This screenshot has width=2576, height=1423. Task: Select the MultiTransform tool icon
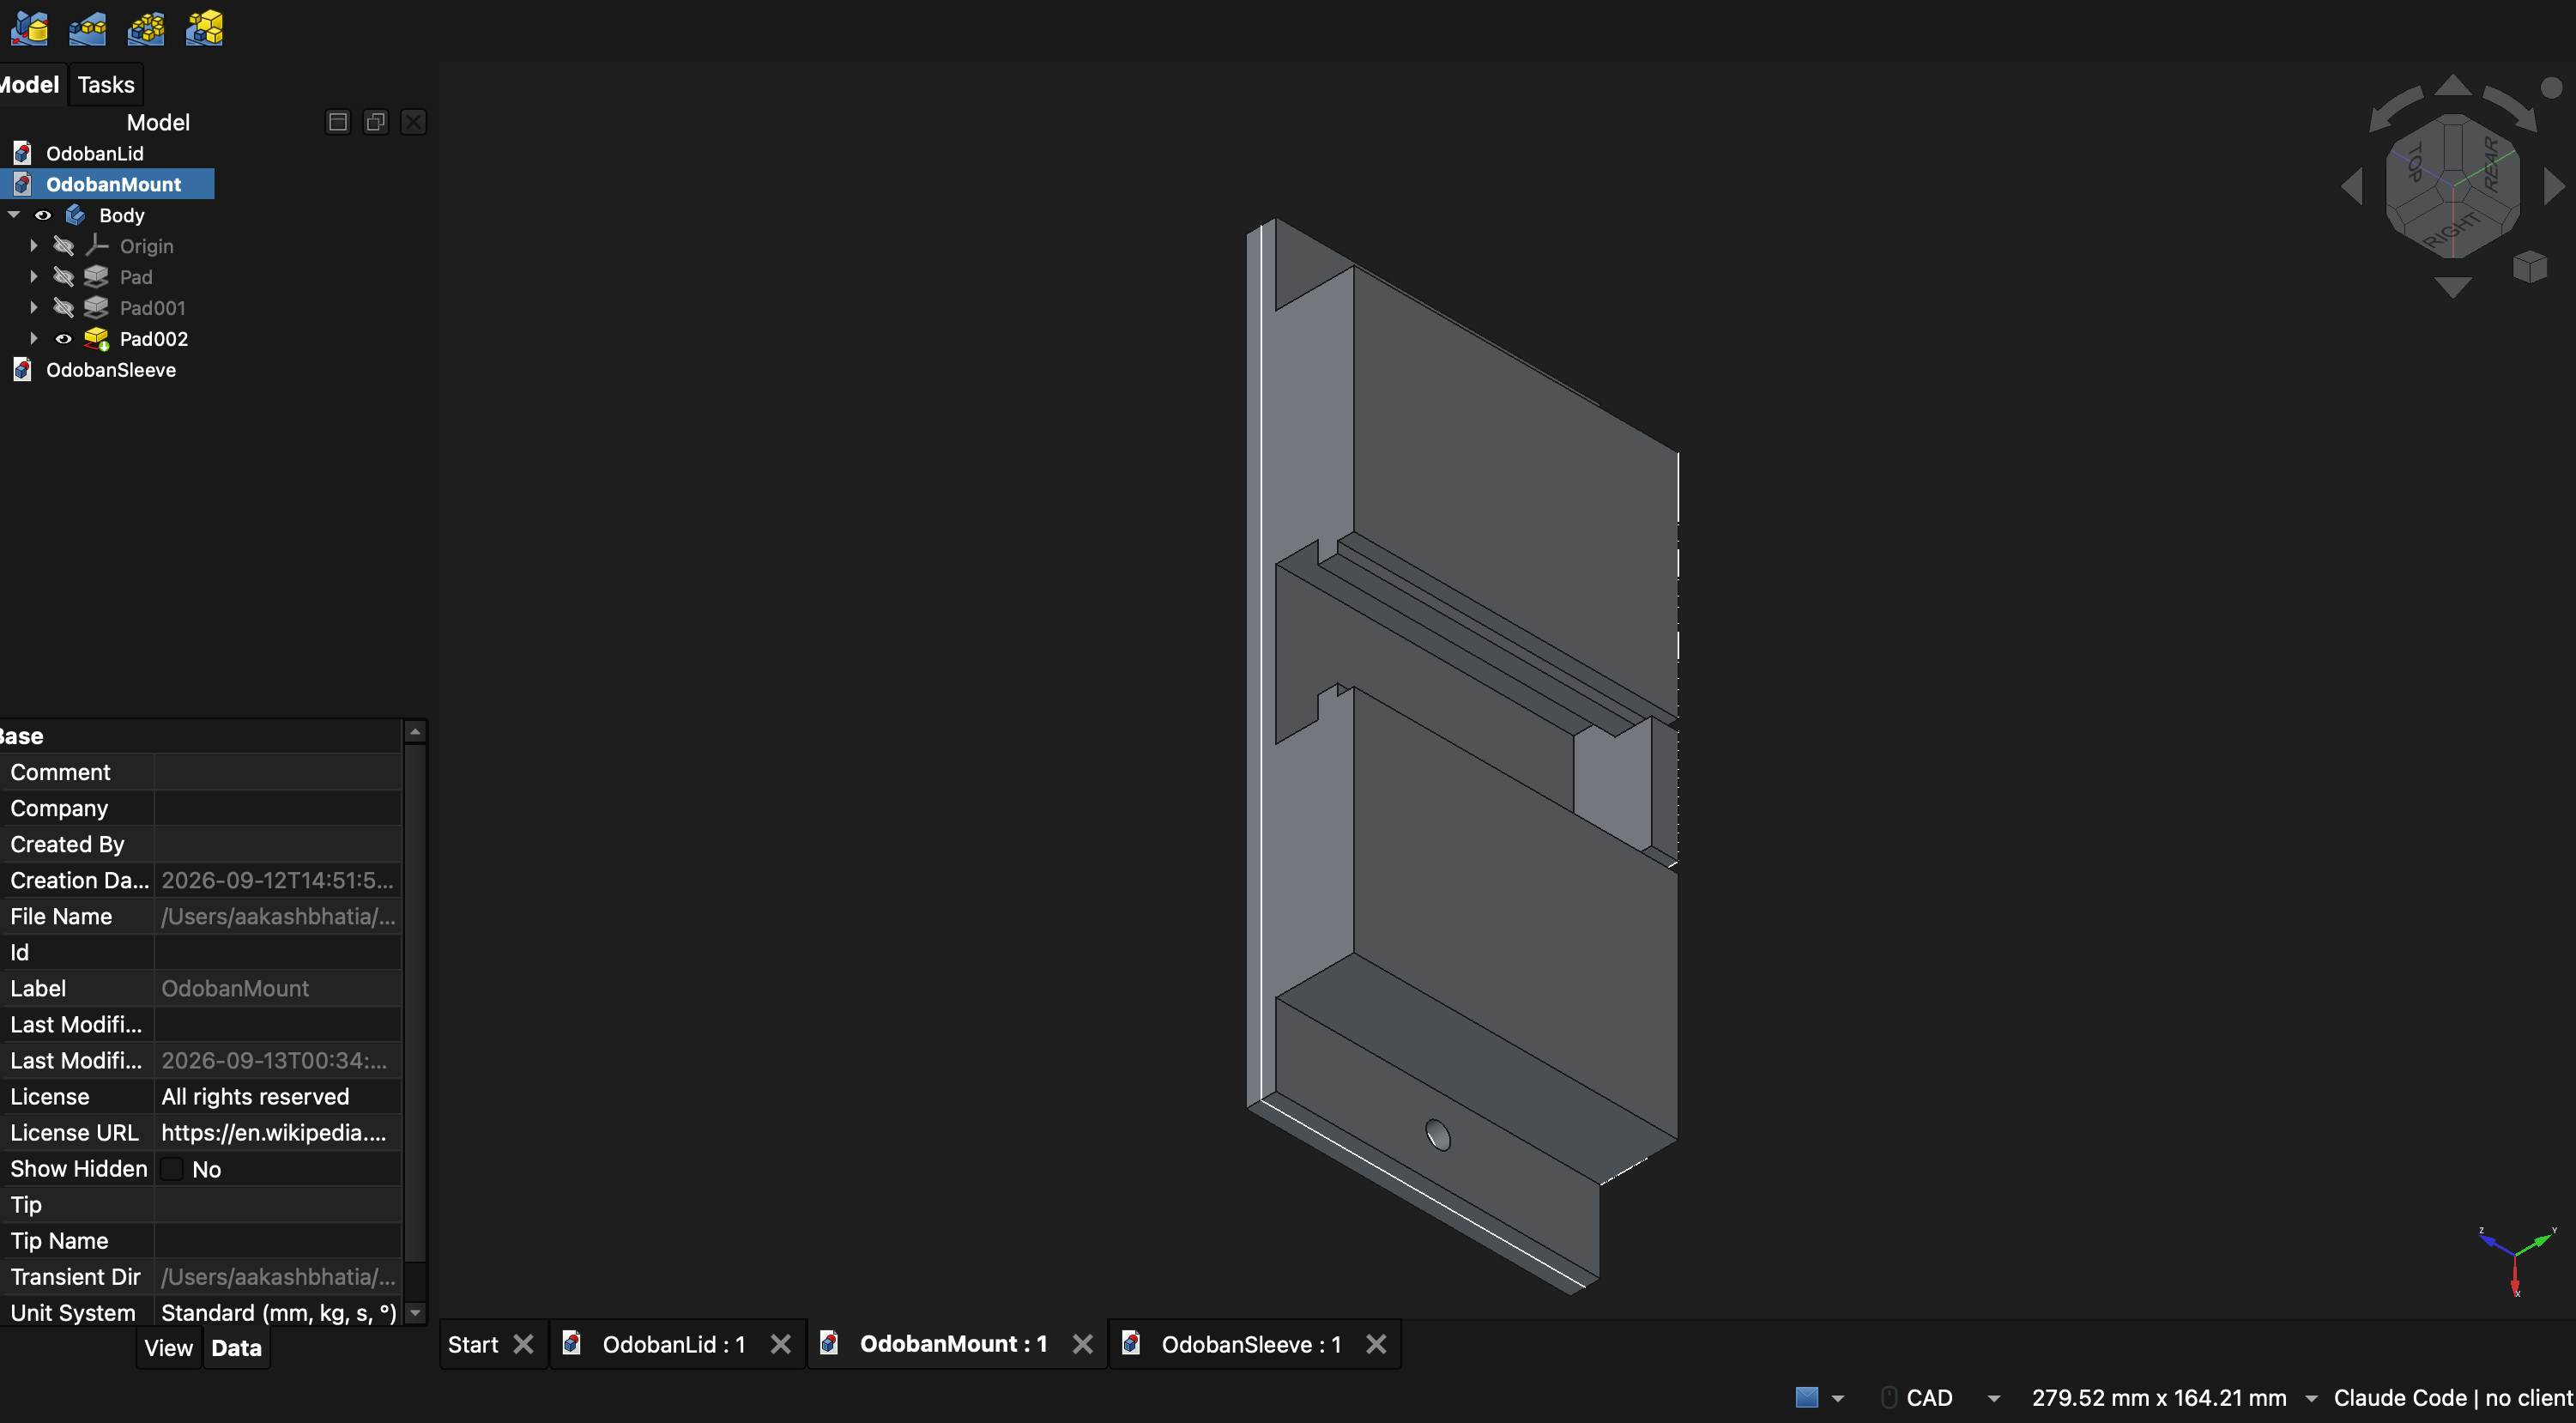[204, 28]
